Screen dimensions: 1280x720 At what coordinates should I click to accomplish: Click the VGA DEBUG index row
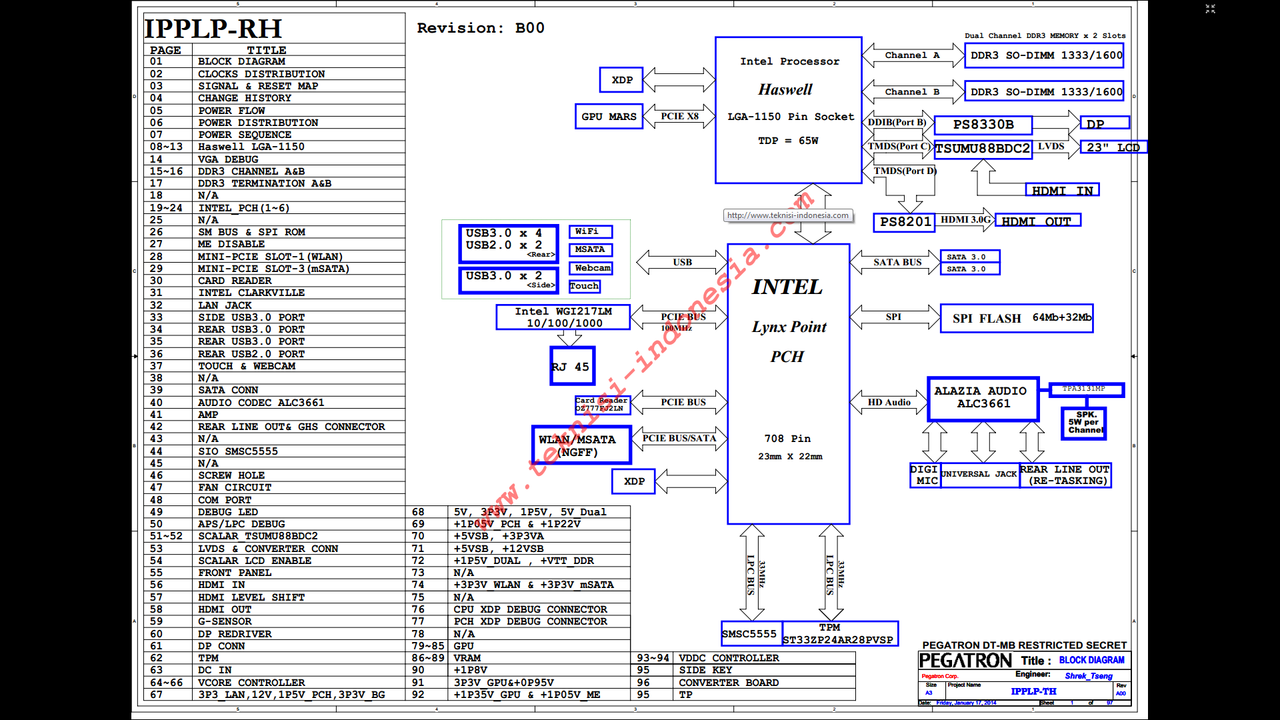(275, 159)
